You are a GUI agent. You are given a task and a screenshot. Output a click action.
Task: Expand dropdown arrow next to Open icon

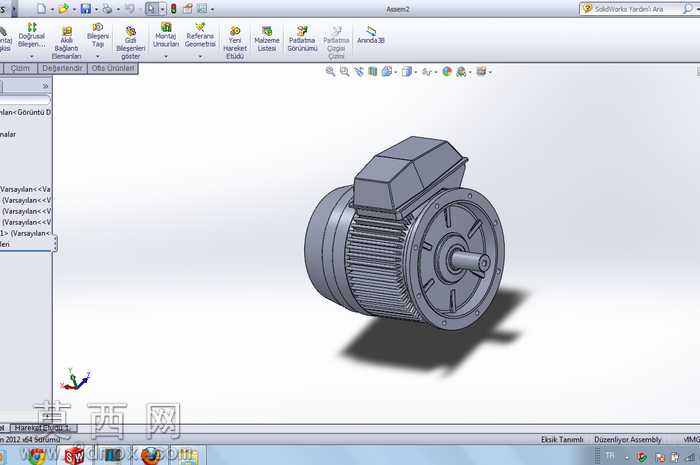74,9
